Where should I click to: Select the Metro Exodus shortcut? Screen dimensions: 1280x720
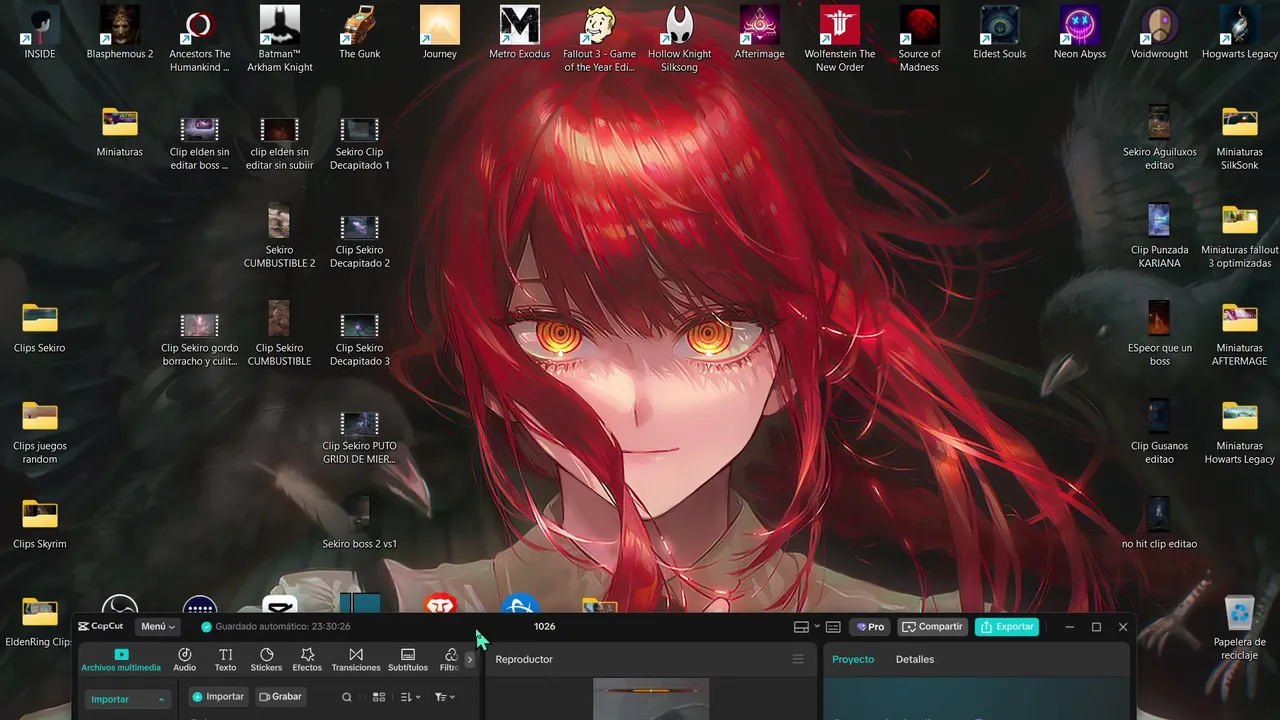tap(520, 33)
